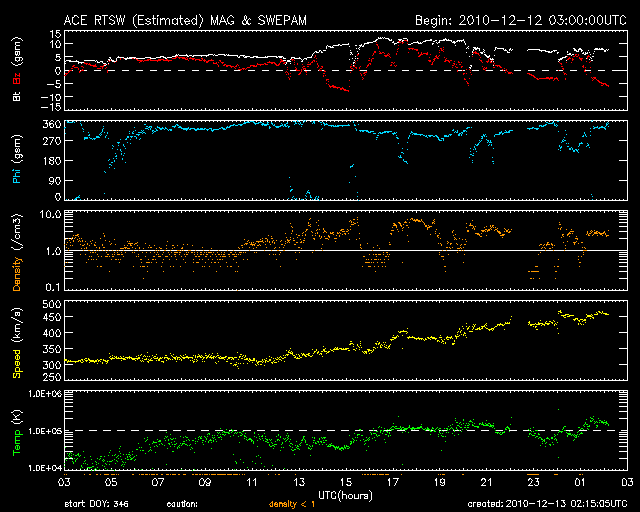Click the '15' tick on the Bt Bz axis
Image resolution: width=640 pixels, height=512 pixels.
(56, 34)
